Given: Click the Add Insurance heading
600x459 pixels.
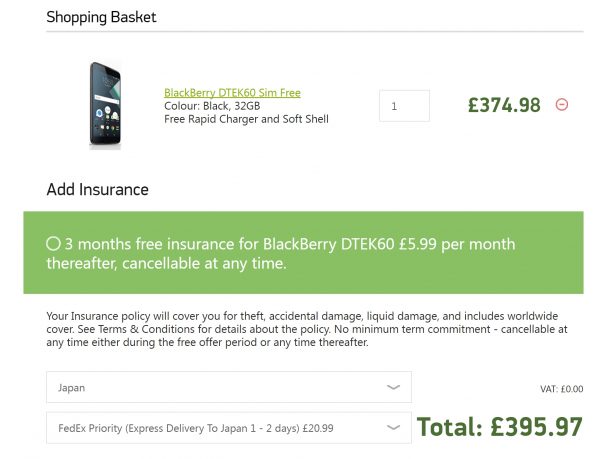Looking at the screenshot, I should pos(97,189).
